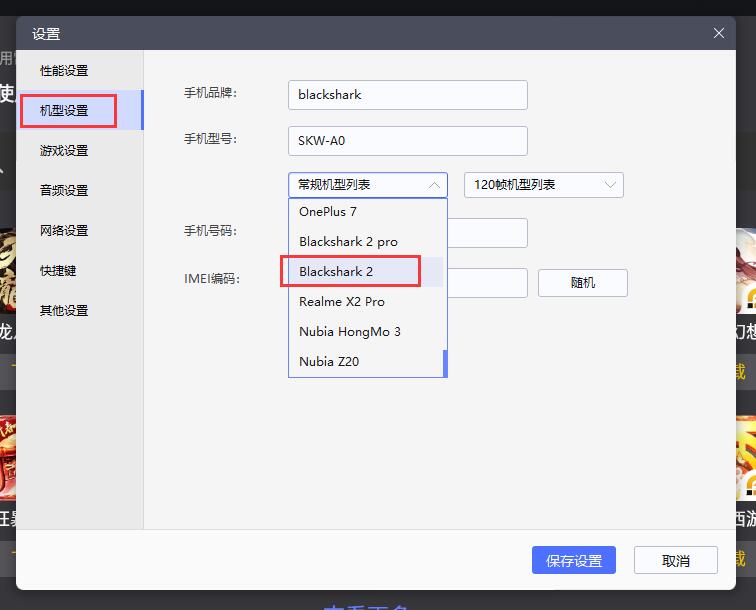Screen dimensions: 756x610
Task: Click the 手机品牌 blackshark input field
Action: [408, 95]
